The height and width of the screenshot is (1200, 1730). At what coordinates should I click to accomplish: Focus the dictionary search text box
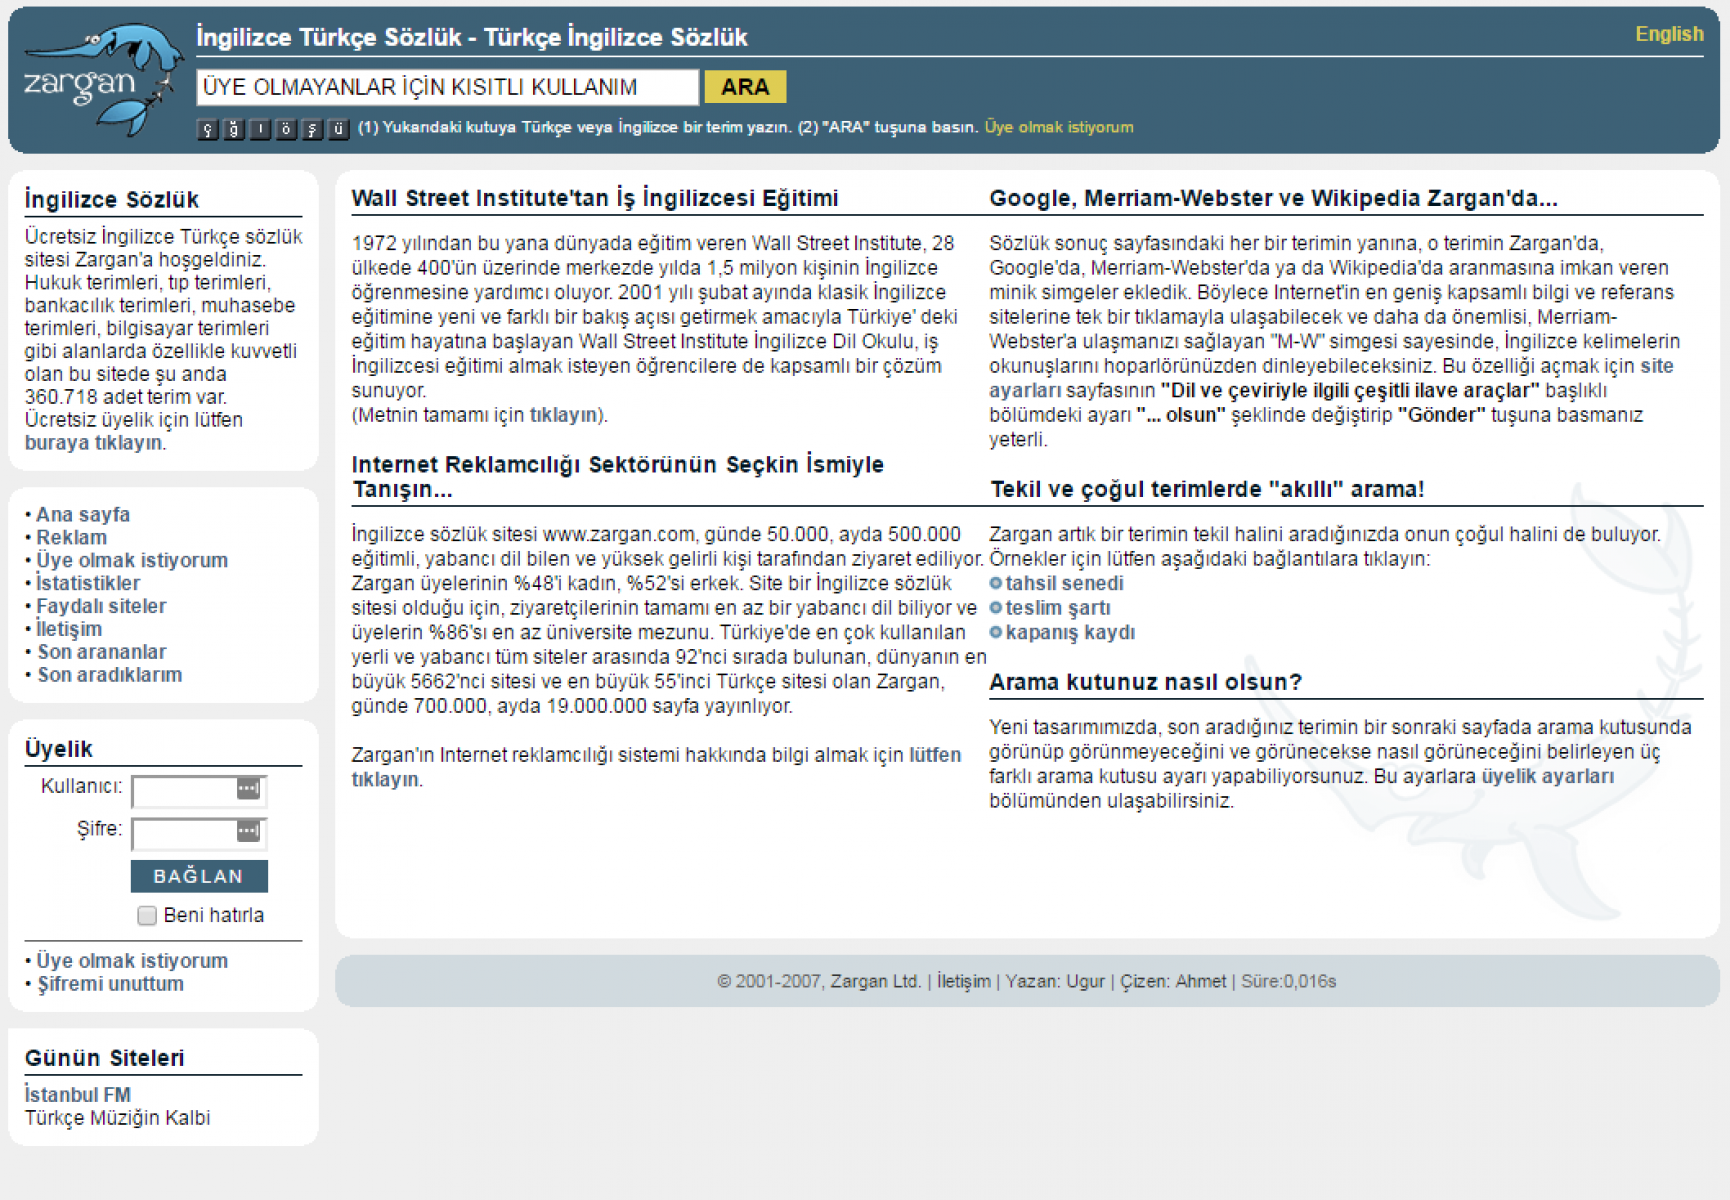[446, 87]
